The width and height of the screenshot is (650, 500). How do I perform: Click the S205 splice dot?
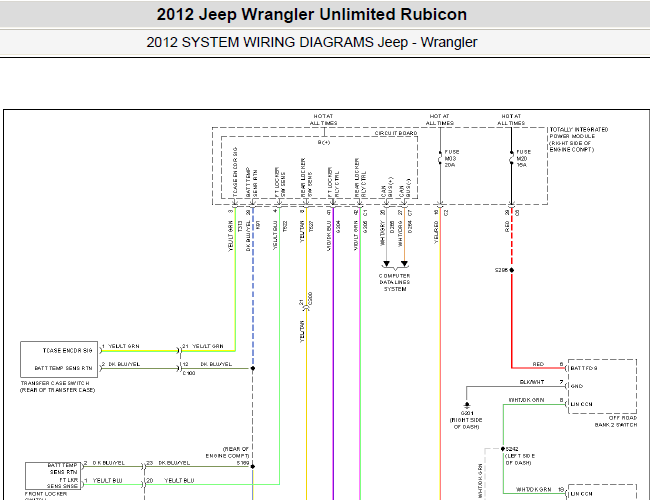pyautogui.click(x=512, y=270)
